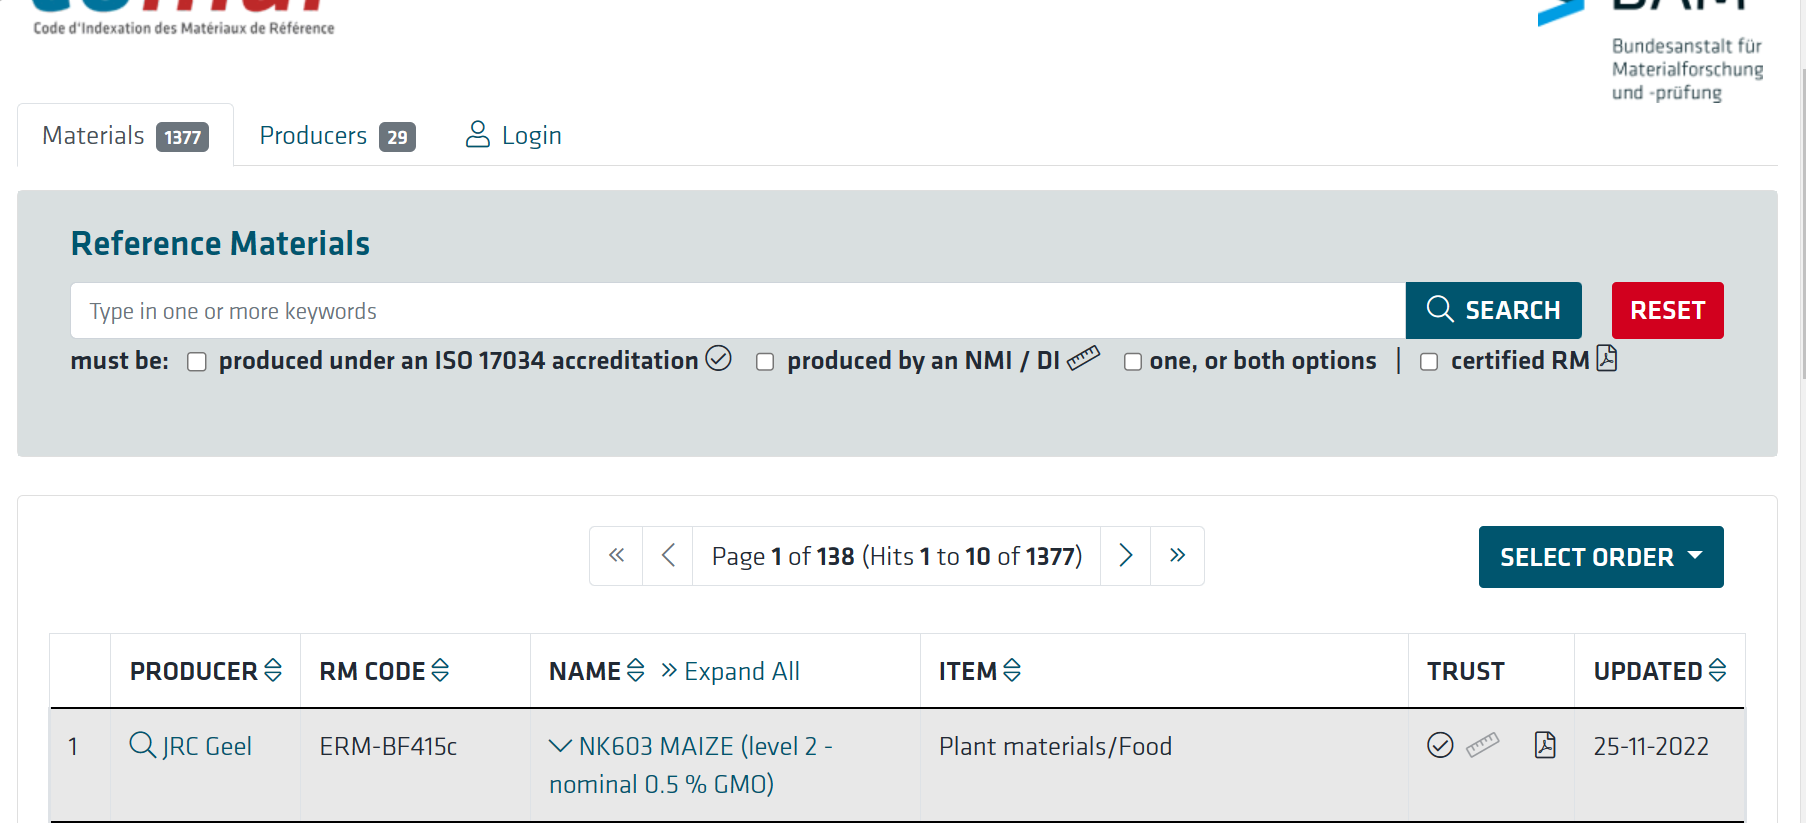This screenshot has height=823, width=1806.
Task: Go to the previous results page
Action: [x=668, y=556]
